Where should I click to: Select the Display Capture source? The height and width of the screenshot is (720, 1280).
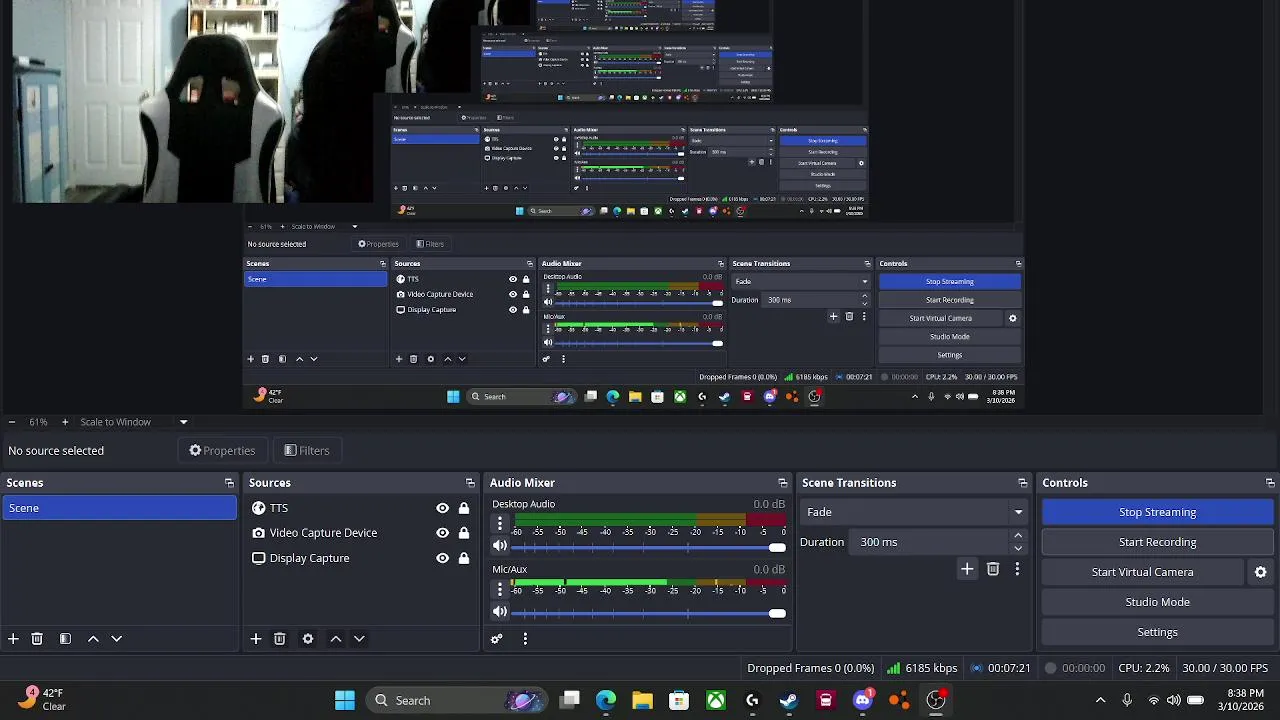(x=362, y=558)
